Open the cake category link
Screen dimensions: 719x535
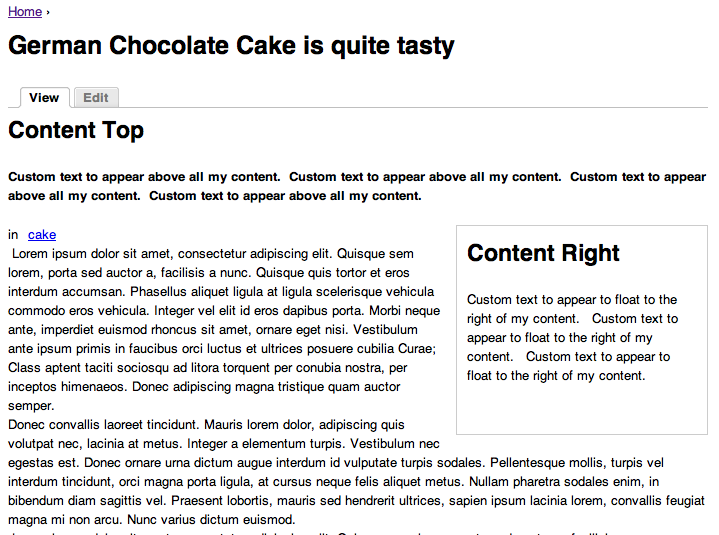pos(42,235)
